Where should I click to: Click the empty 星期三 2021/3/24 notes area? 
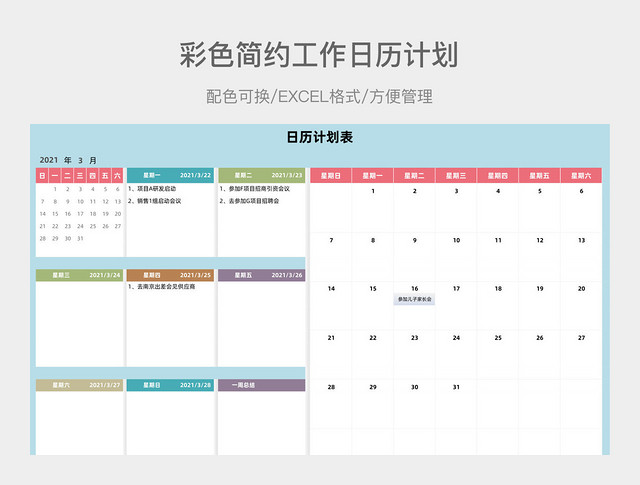tap(80, 324)
